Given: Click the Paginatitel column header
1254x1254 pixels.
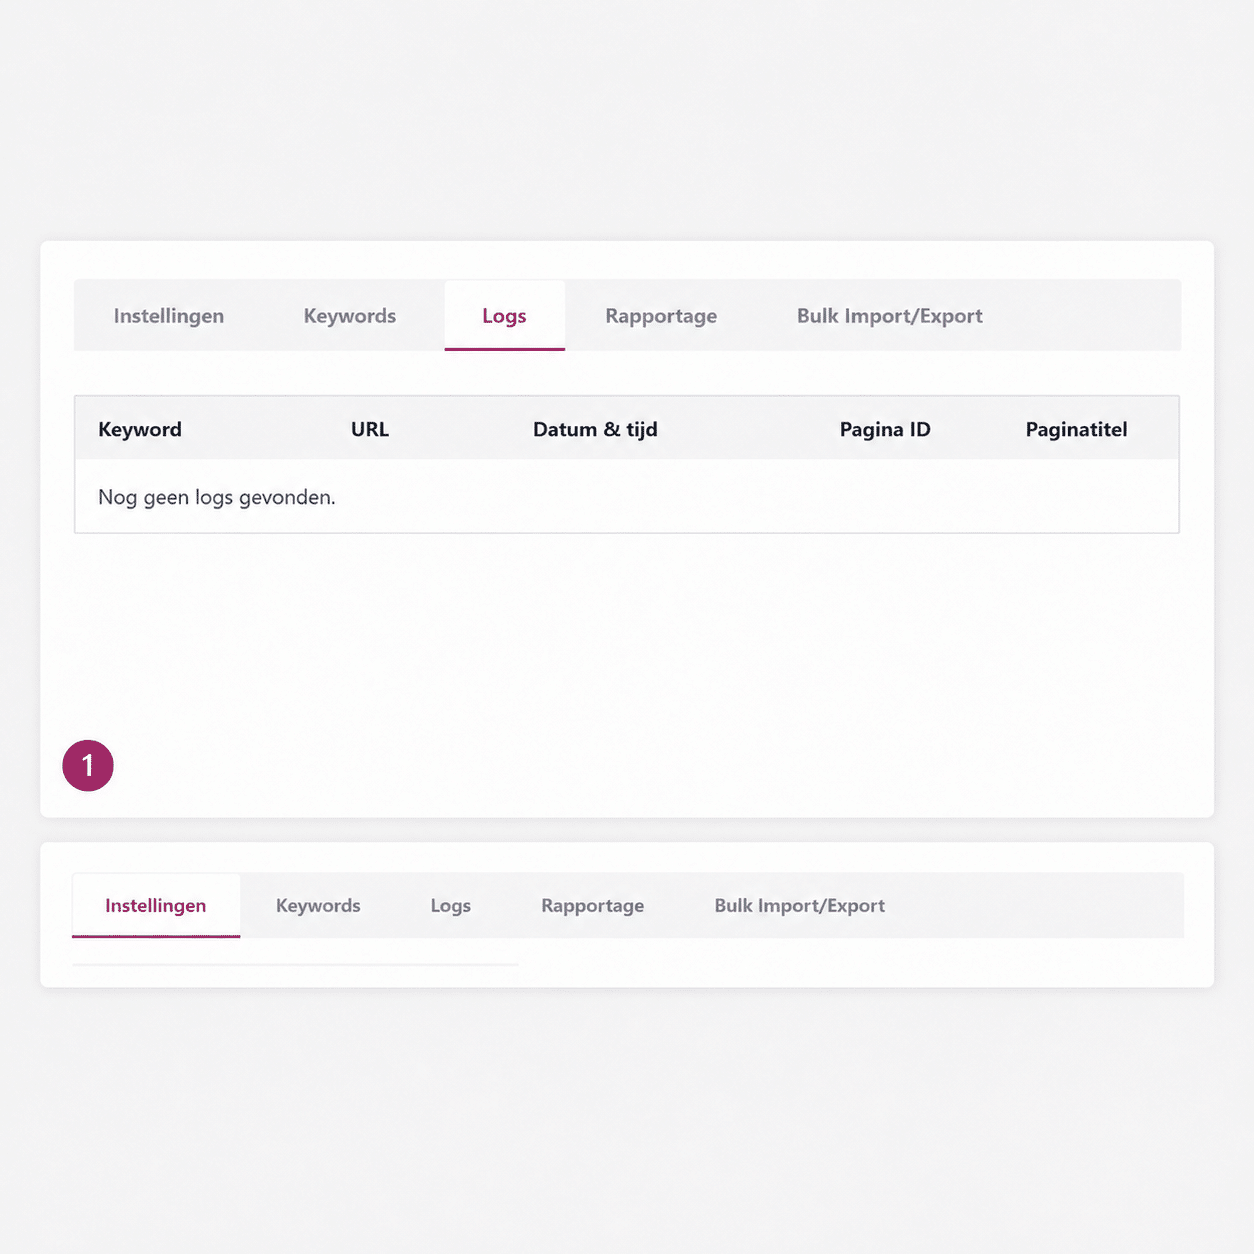Looking at the screenshot, I should (1076, 430).
